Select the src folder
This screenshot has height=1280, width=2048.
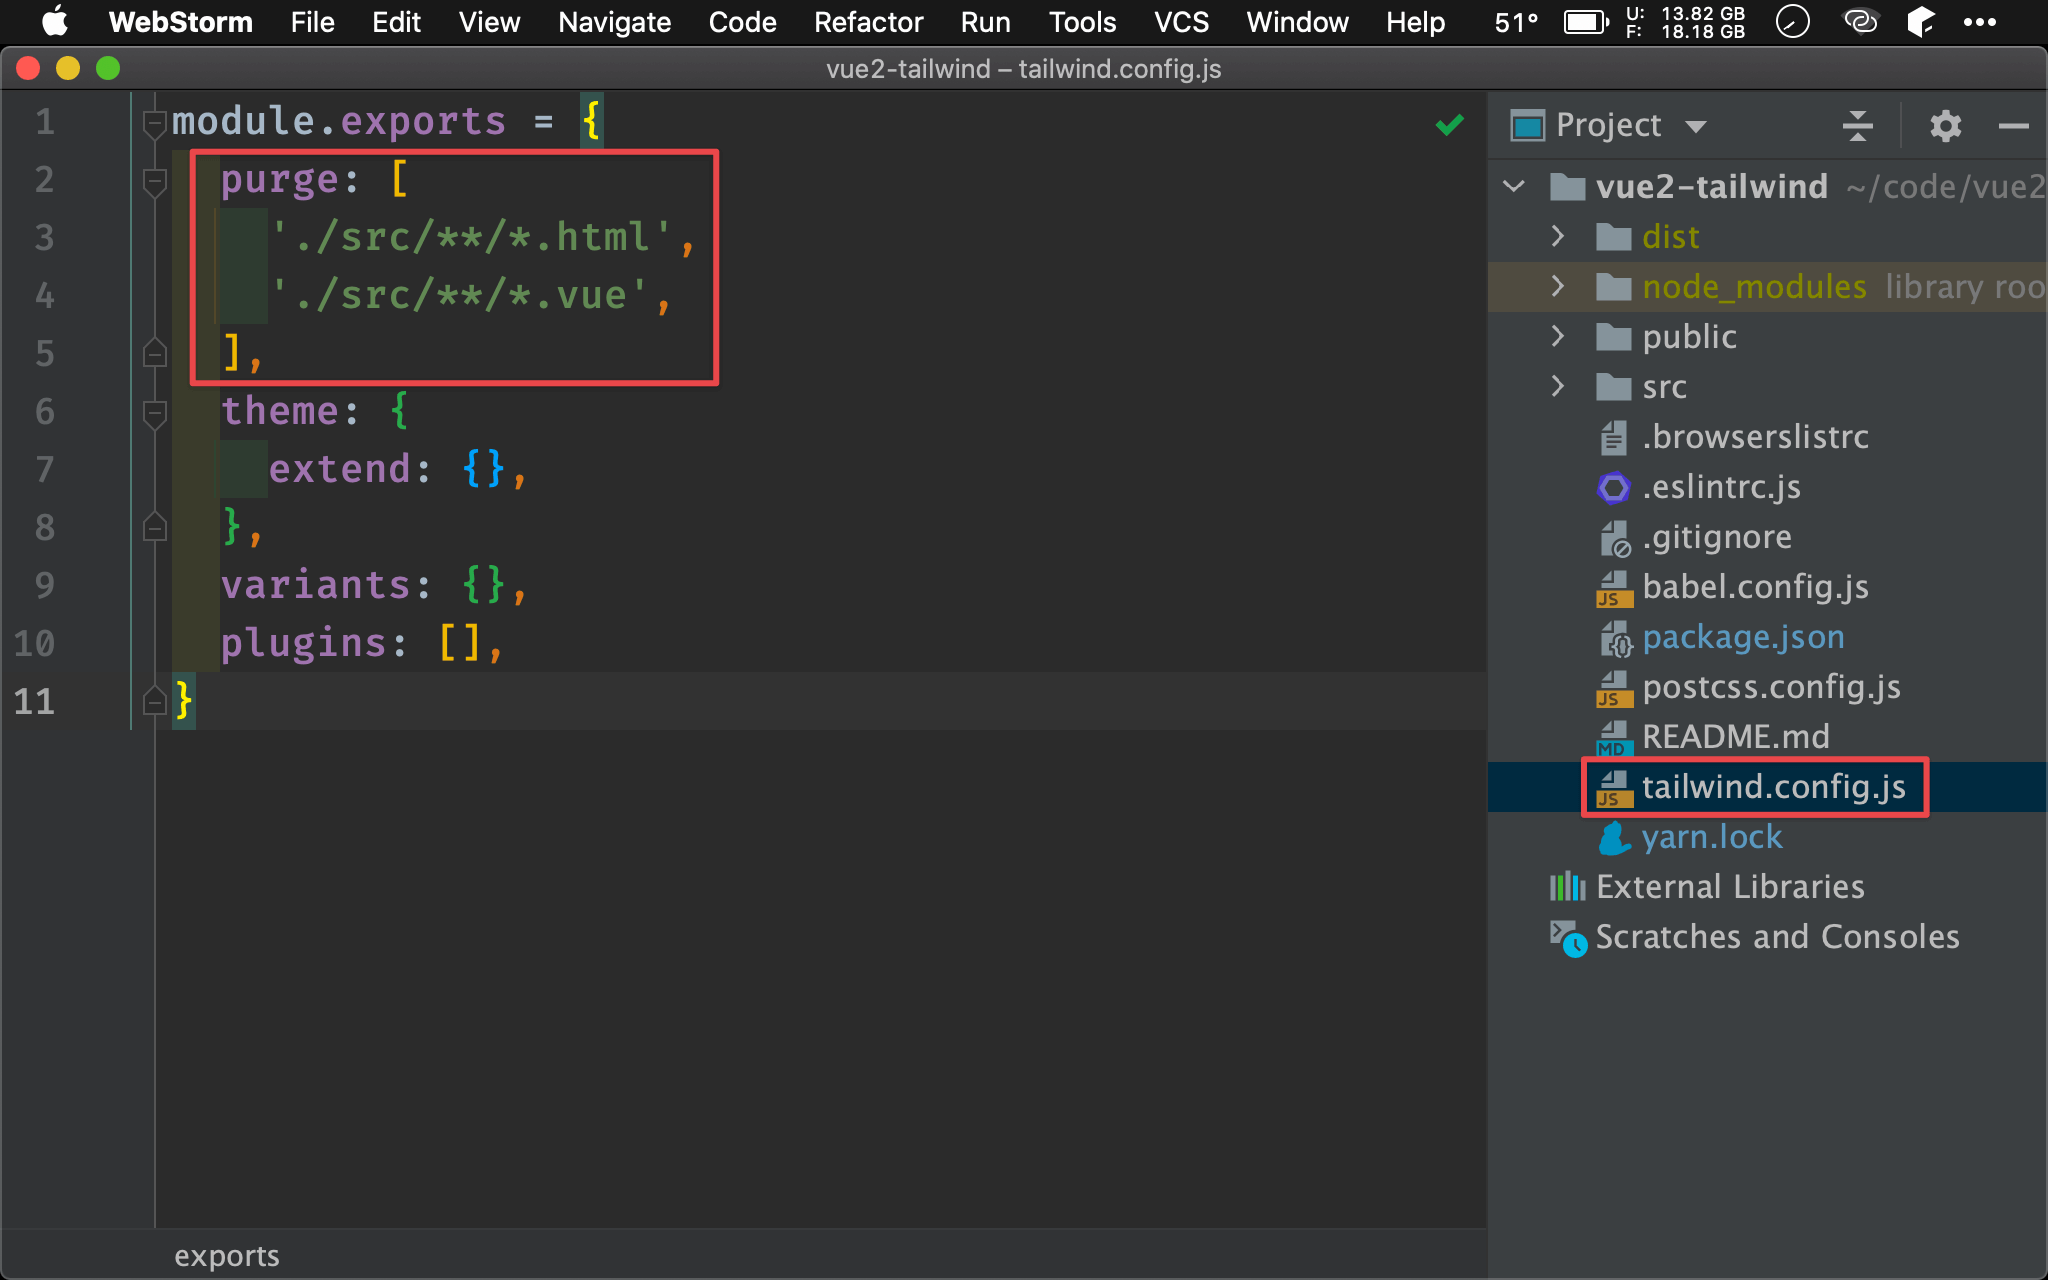tap(1664, 387)
